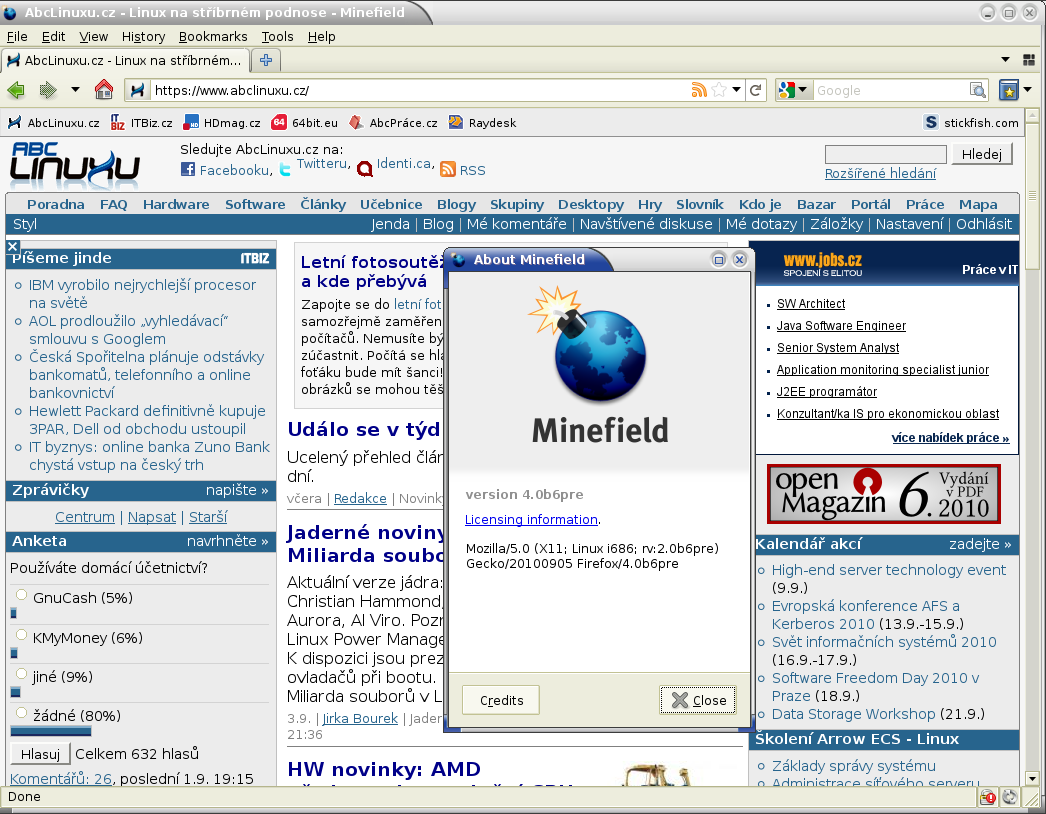Select the GnuCash (5%) poll option
Image resolution: width=1046 pixels, height=814 pixels.
[21, 595]
